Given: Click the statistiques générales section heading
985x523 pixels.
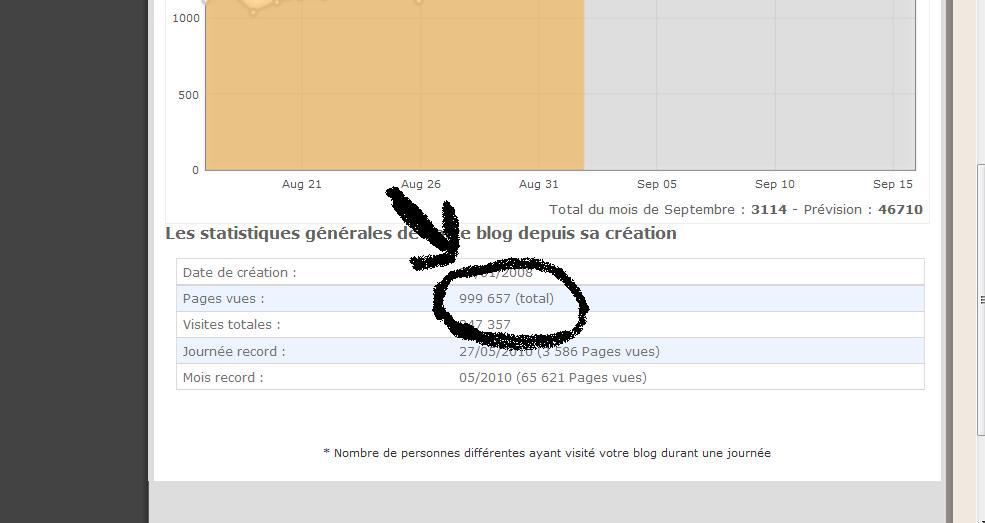Looking at the screenshot, I should point(420,233).
